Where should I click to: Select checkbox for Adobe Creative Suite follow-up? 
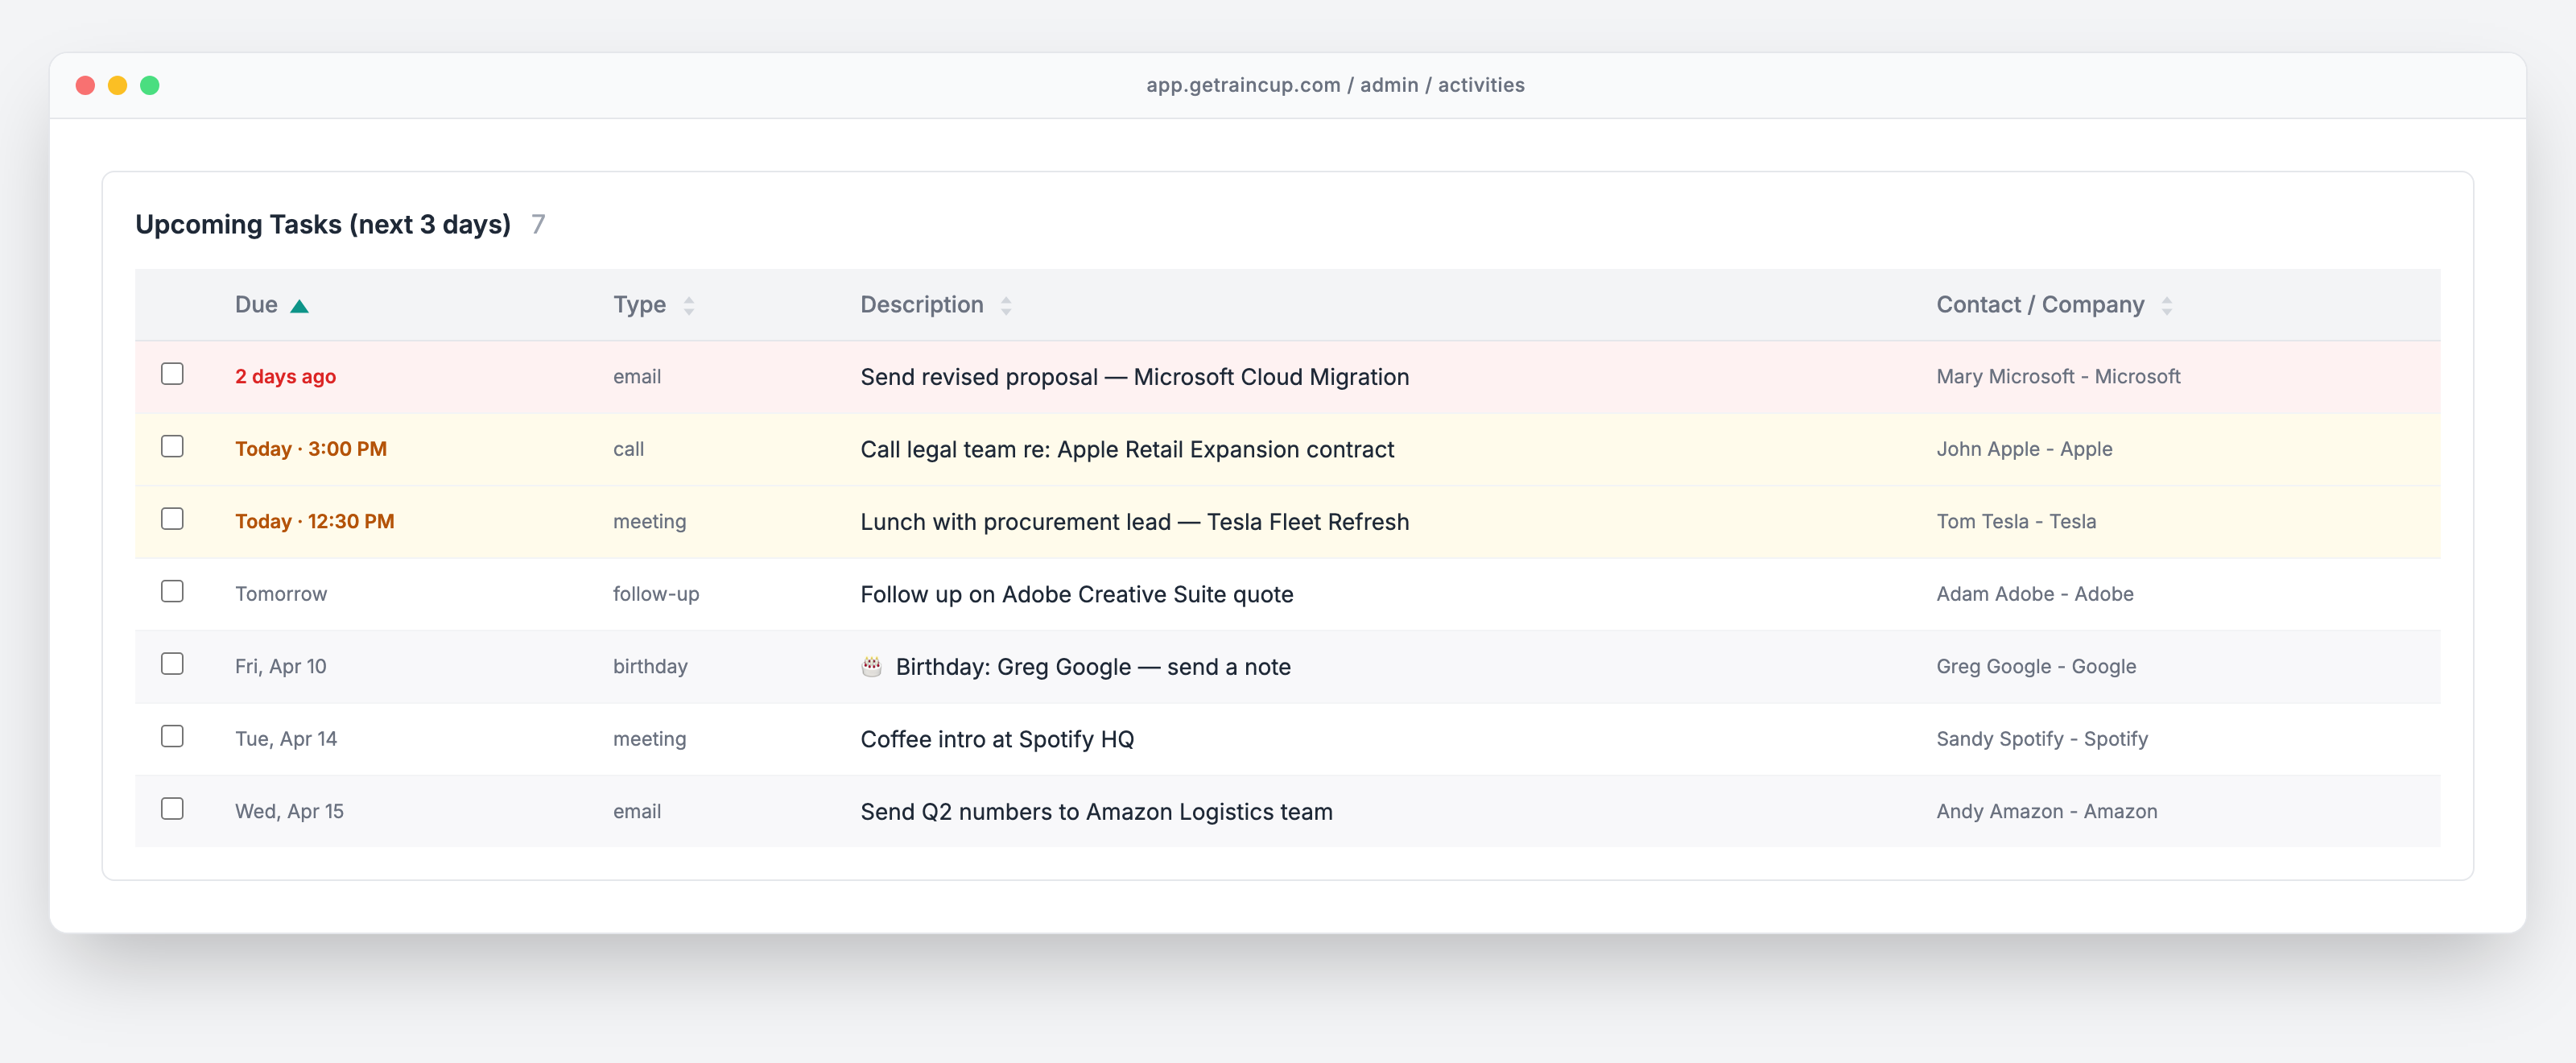click(172, 591)
